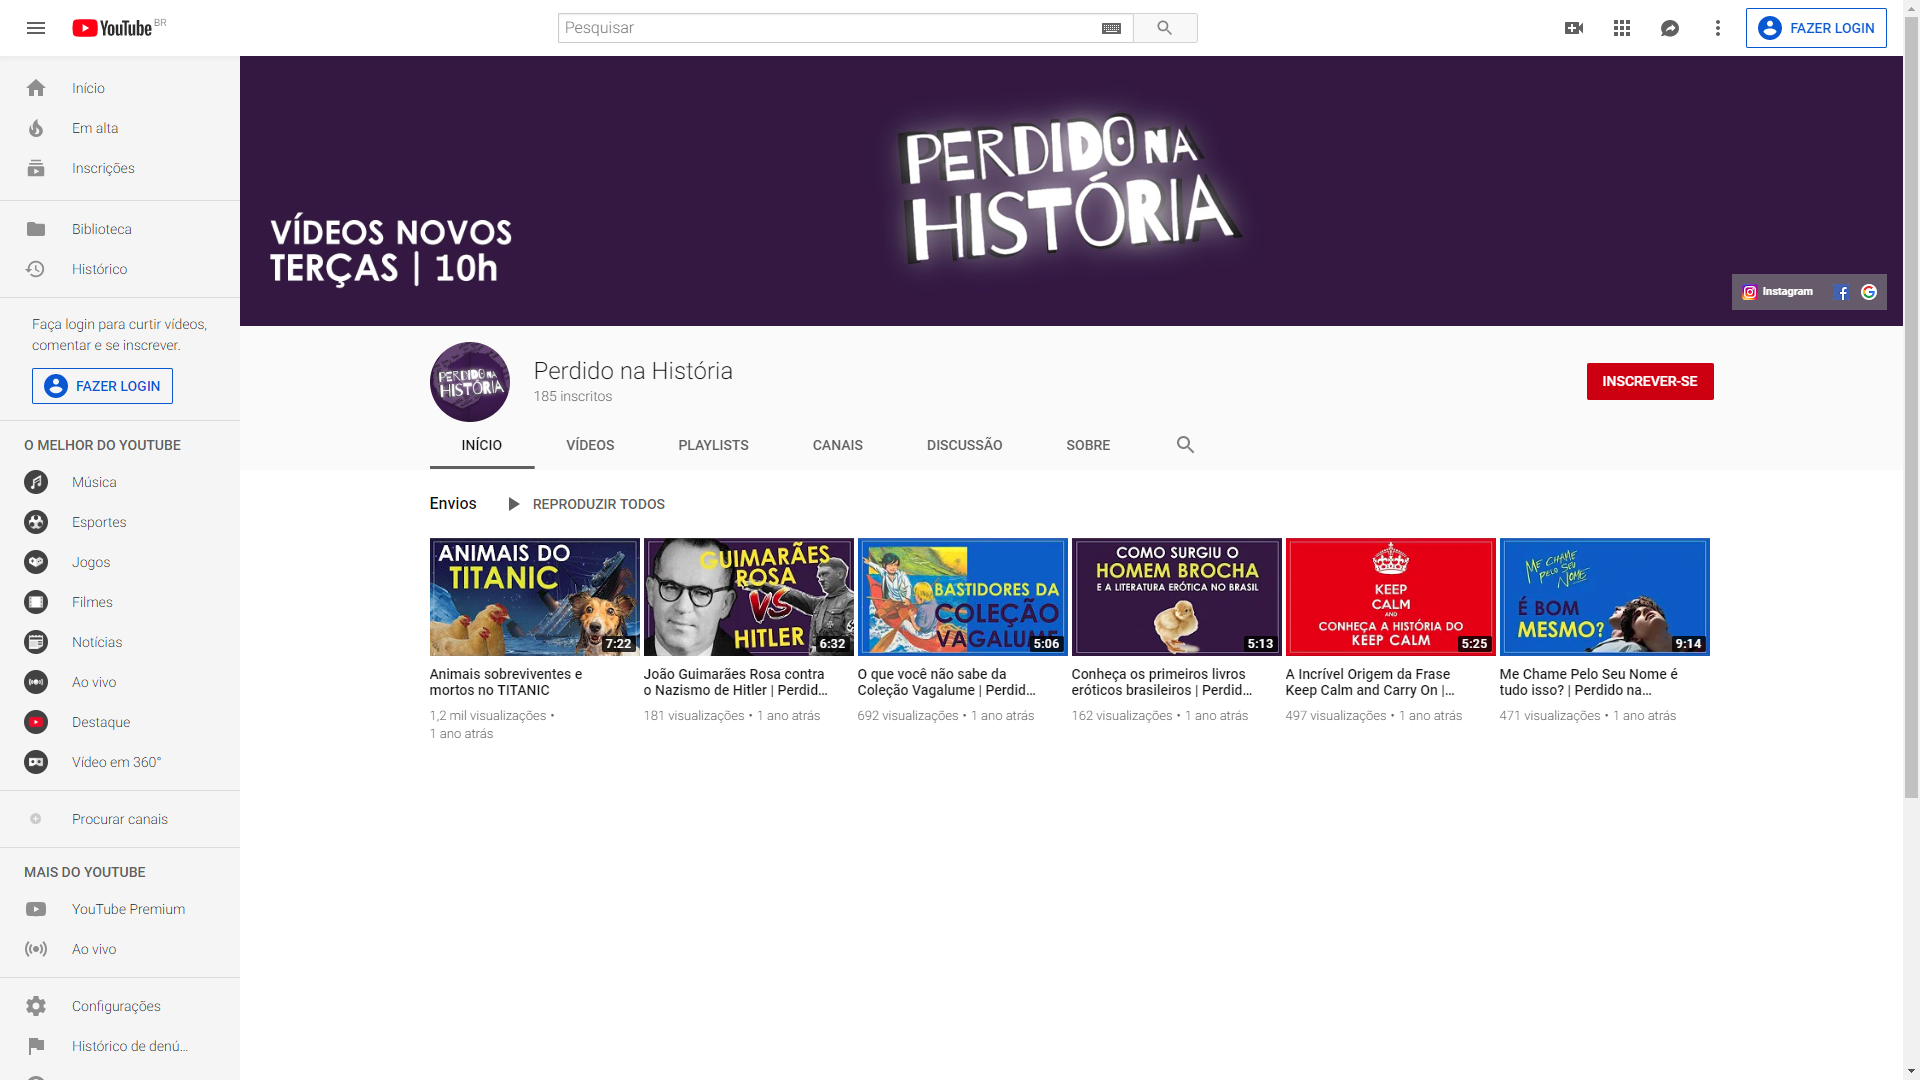This screenshot has height=1080, width=1920.
Task: Open title 'A Incrível Origem da Frase Keep Calm'
Action: click(1370, 682)
